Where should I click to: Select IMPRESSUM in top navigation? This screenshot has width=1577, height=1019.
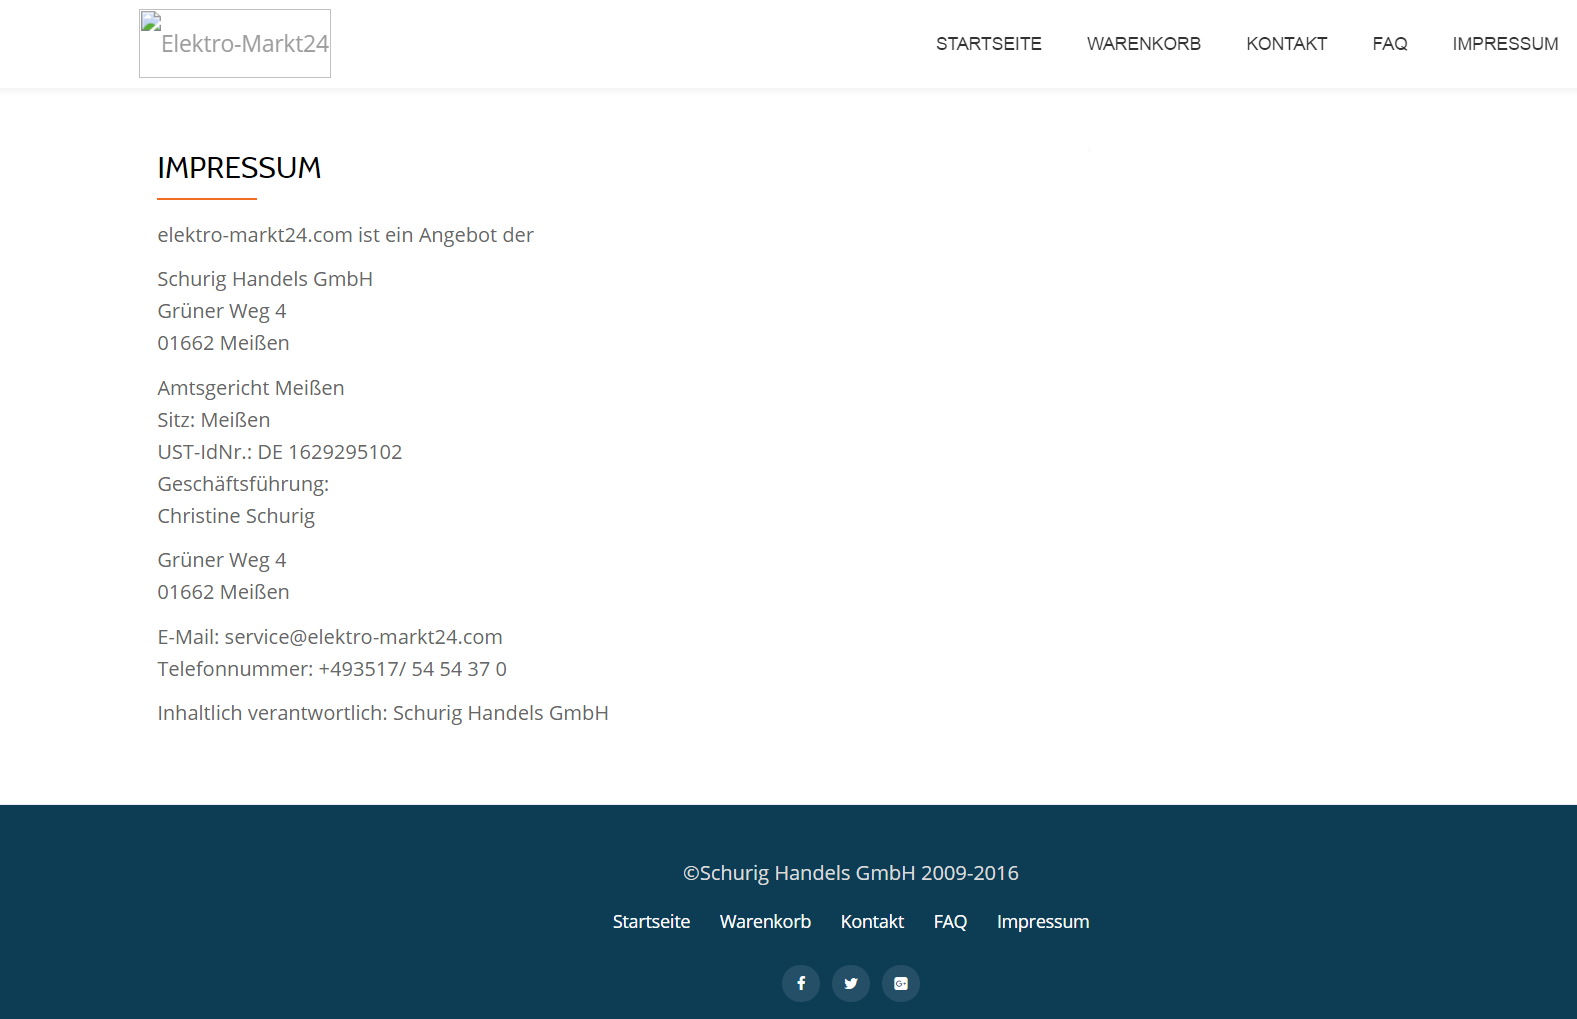pos(1505,44)
